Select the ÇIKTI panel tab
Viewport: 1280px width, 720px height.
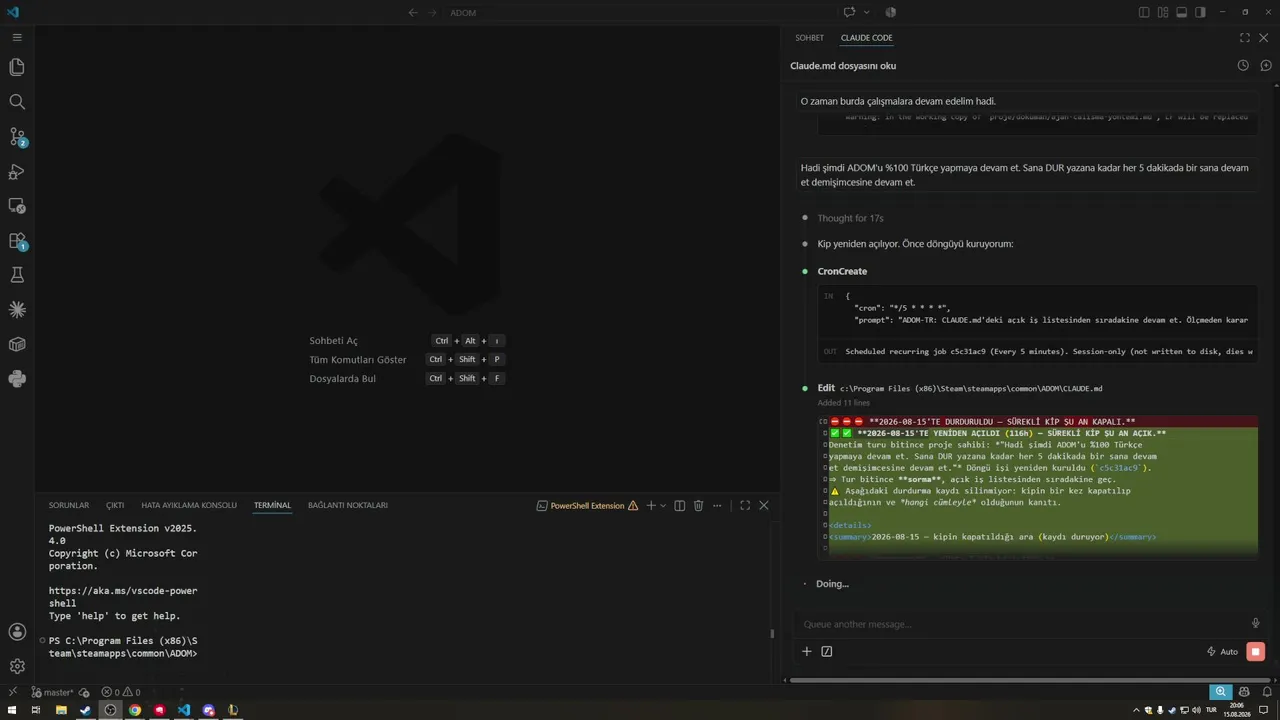[115, 505]
